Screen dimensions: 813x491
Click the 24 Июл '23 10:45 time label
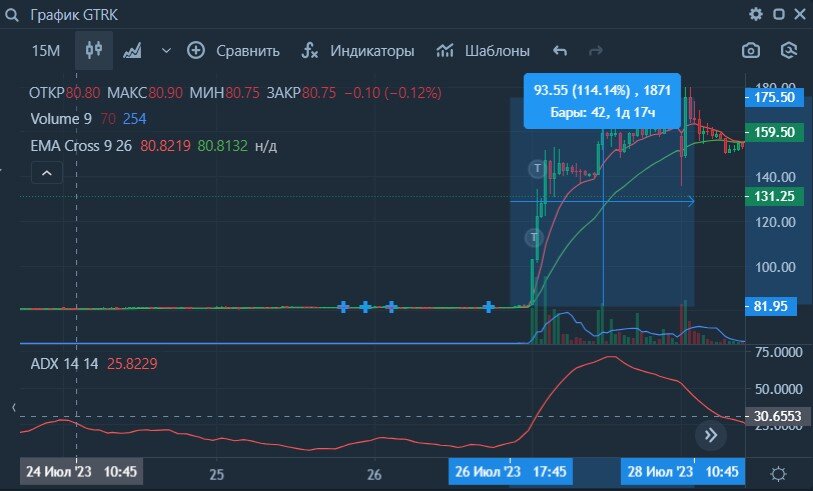(81, 472)
